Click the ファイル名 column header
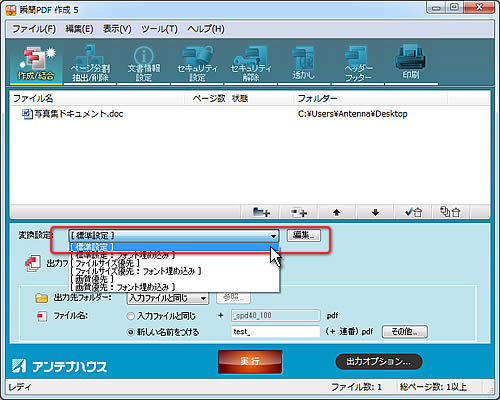This screenshot has width=500, height=400. pos(97,98)
